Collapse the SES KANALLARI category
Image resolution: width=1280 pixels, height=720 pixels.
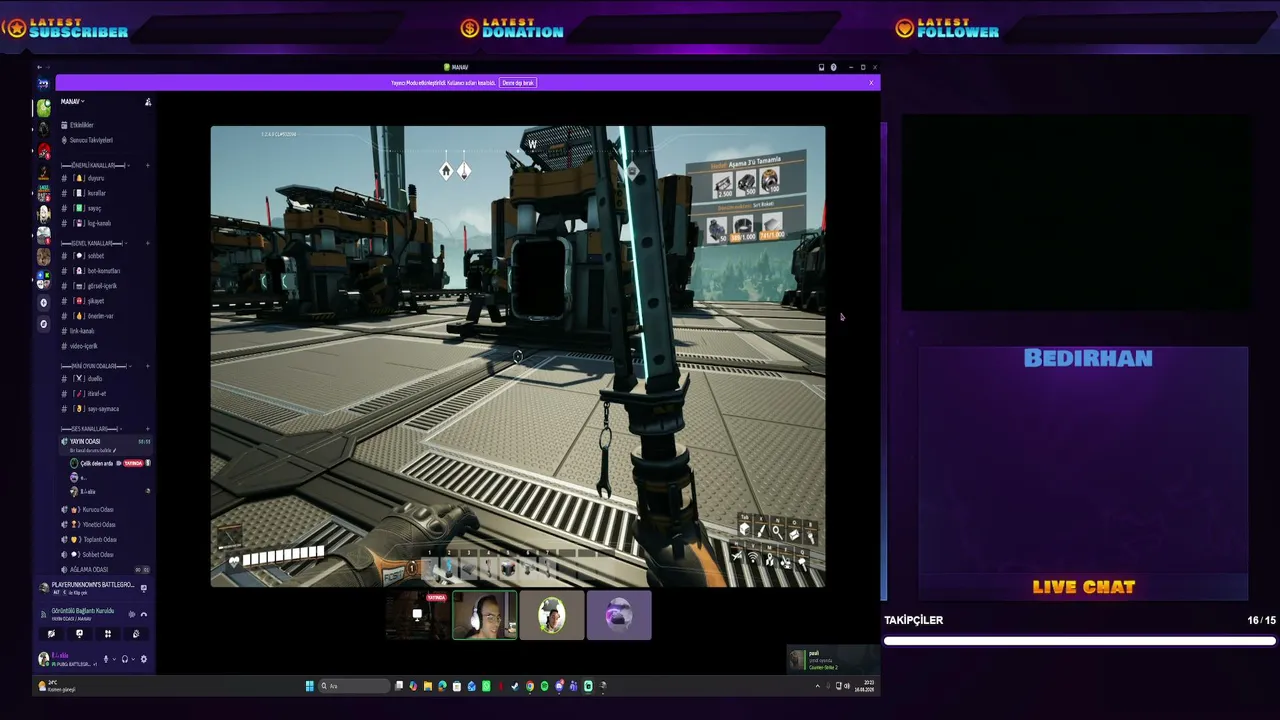coord(91,429)
